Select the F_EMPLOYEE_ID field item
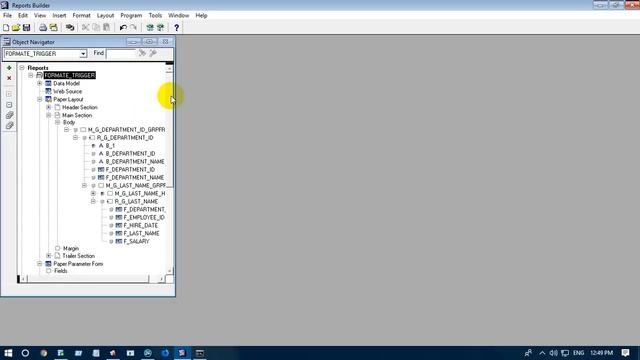640x360 pixels. pyautogui.click(x=144, y=218)
